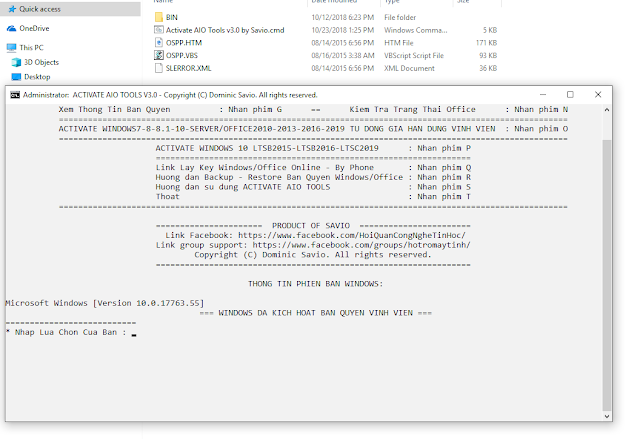Select the BIN file name
This screenshot has height=439, width=640.
point(171,17)
